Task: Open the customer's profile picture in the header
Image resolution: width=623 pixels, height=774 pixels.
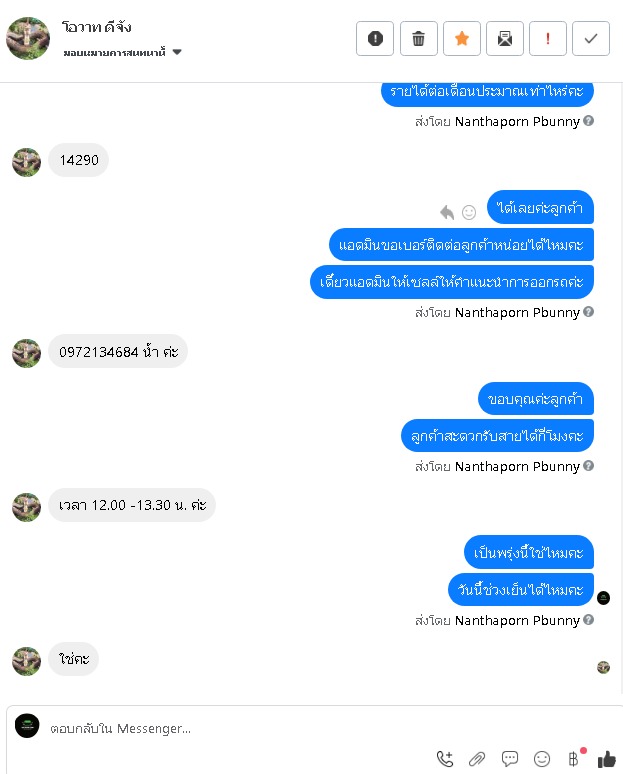Action: (28, 39)
